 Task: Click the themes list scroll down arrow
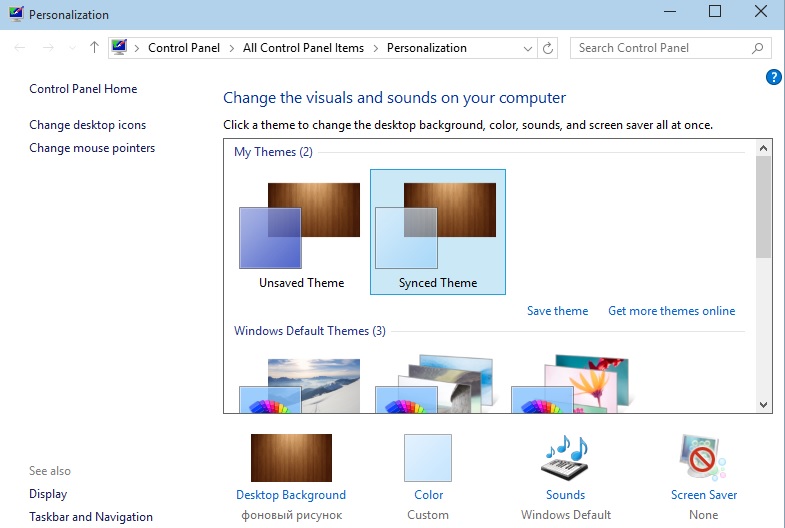[x=763, y=405]
